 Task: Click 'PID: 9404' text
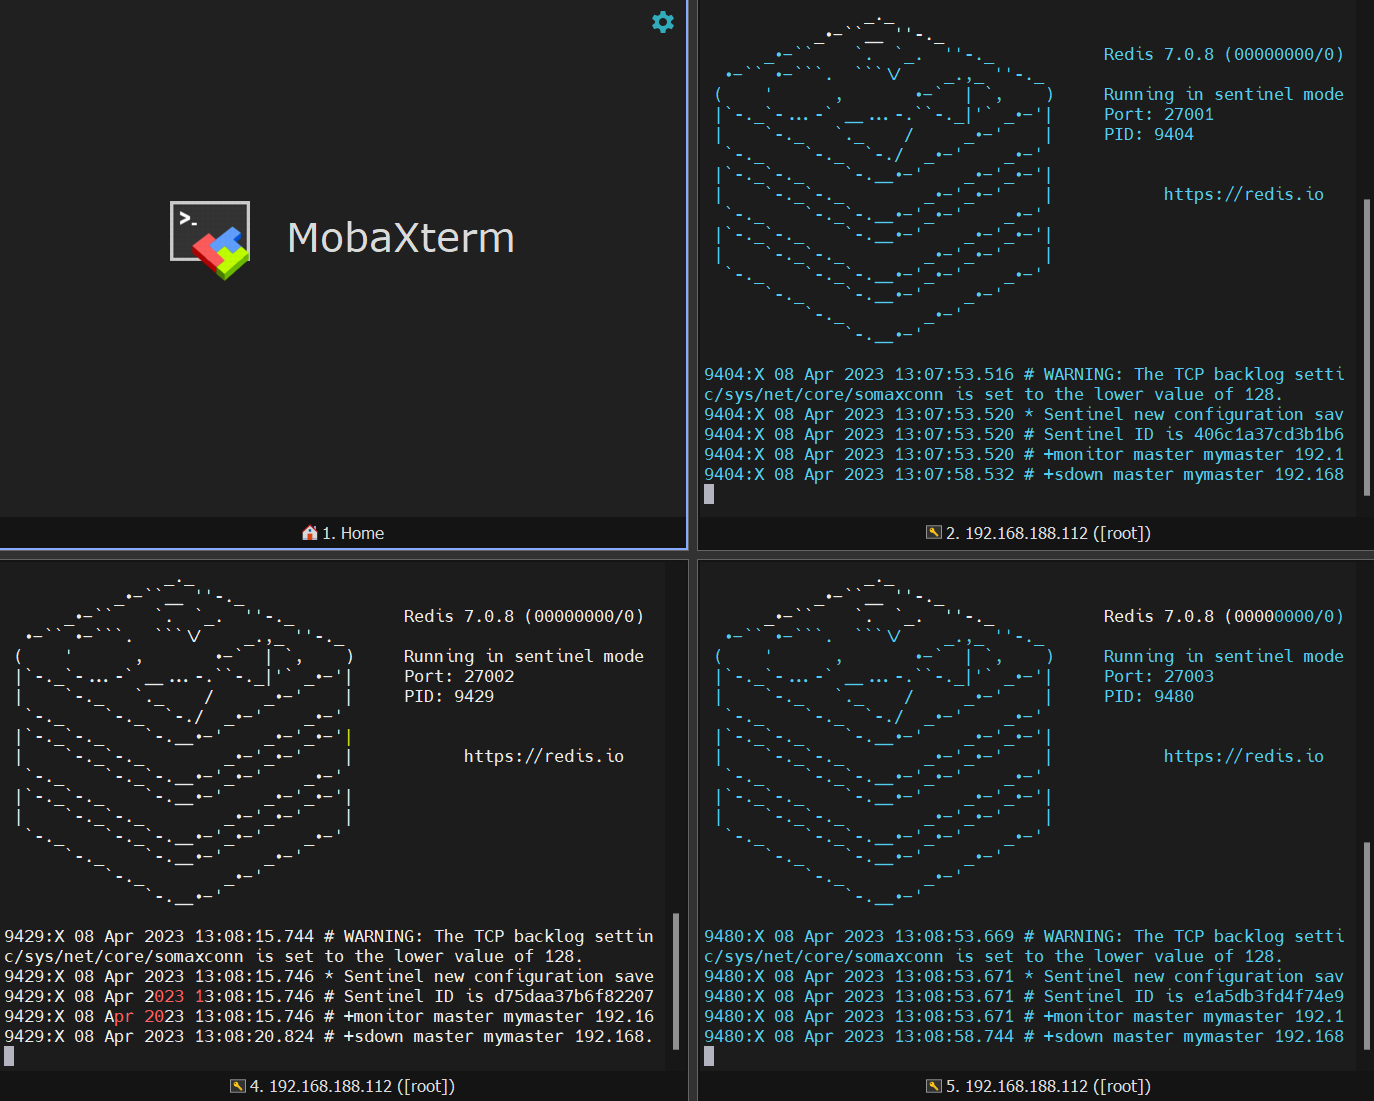pos(1148,134)
